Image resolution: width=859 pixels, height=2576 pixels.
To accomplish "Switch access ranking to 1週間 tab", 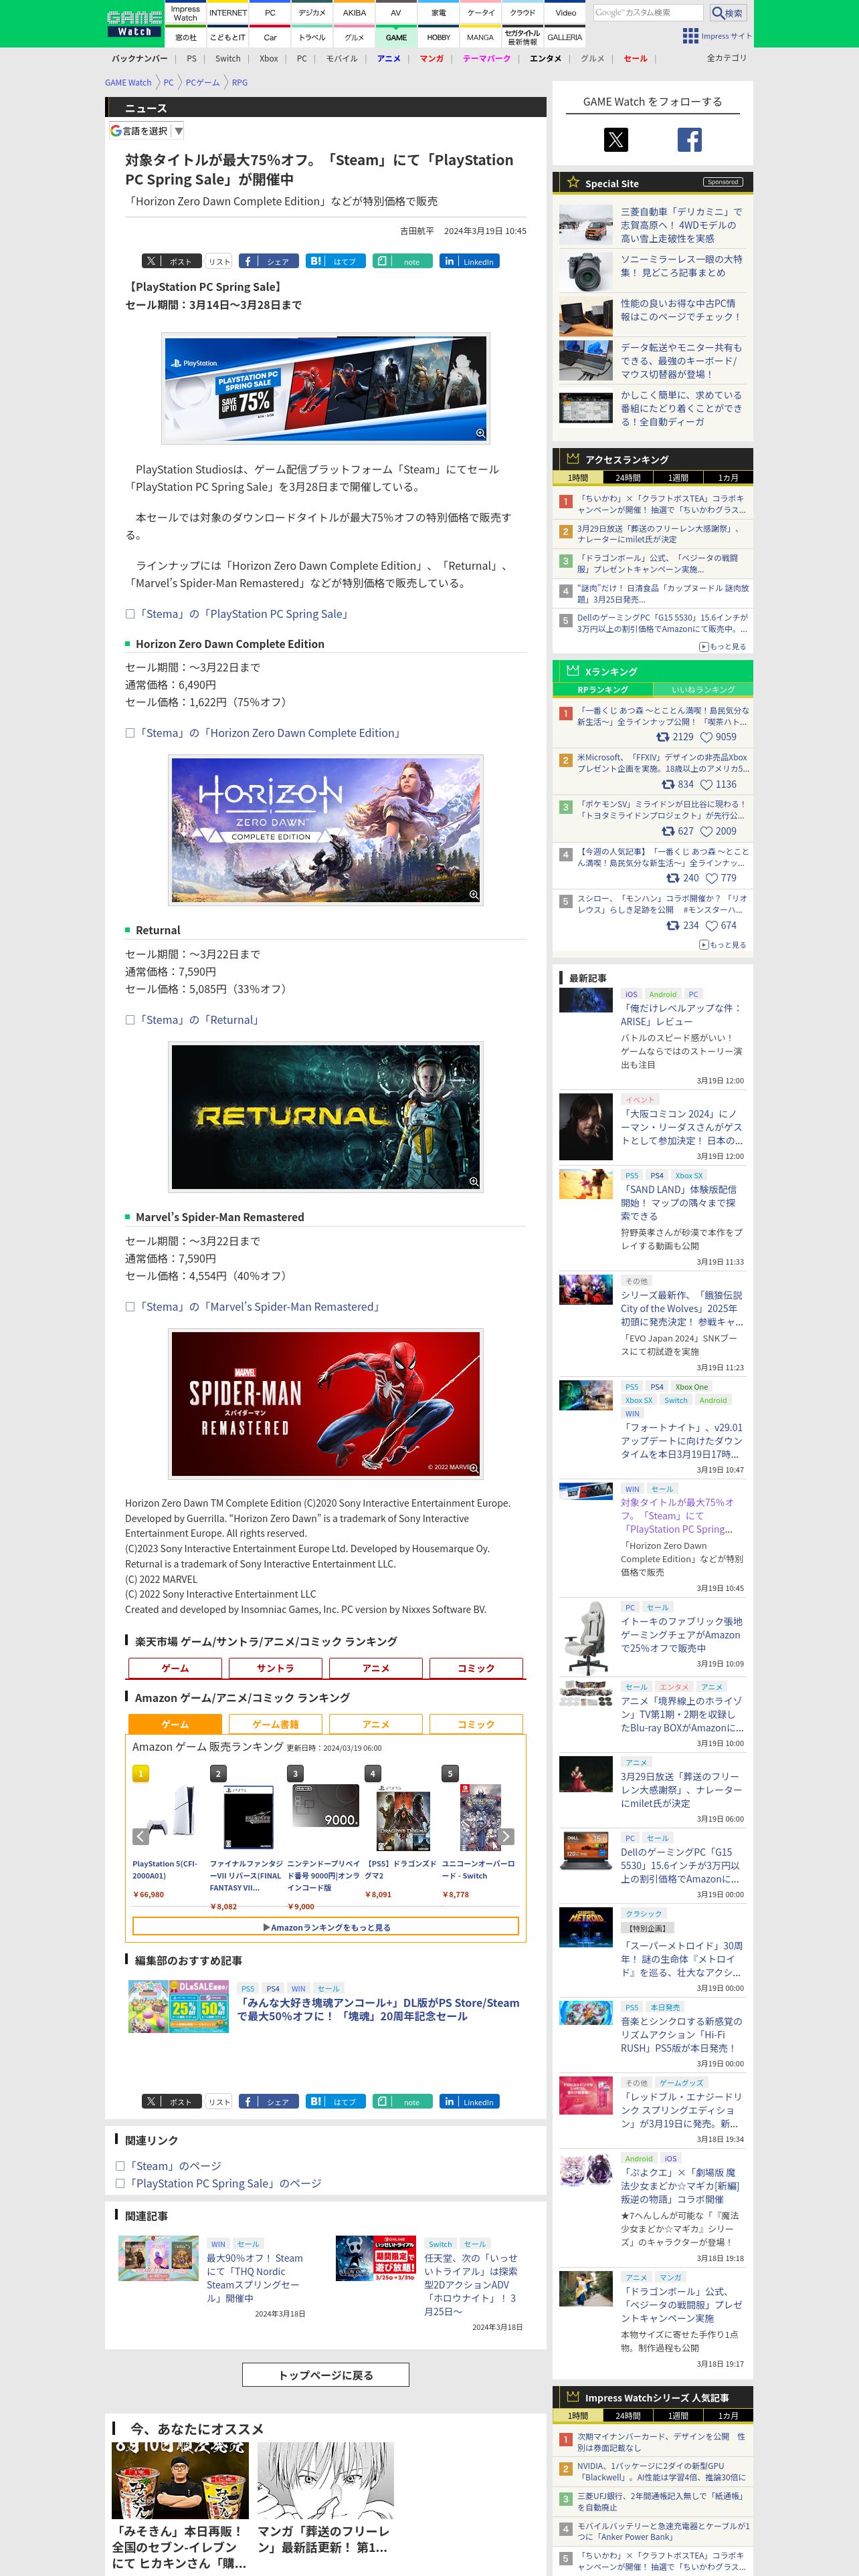I will tap(678, 477).
